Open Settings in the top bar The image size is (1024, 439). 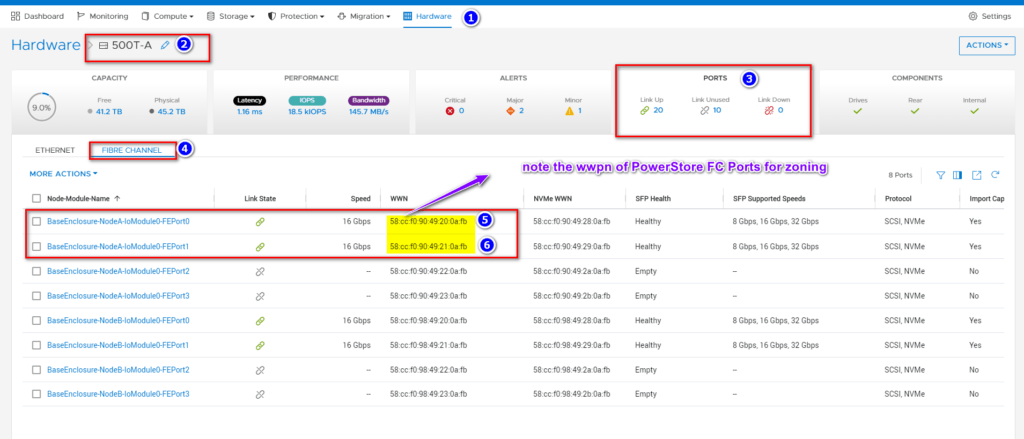click(x=991, y=16)
